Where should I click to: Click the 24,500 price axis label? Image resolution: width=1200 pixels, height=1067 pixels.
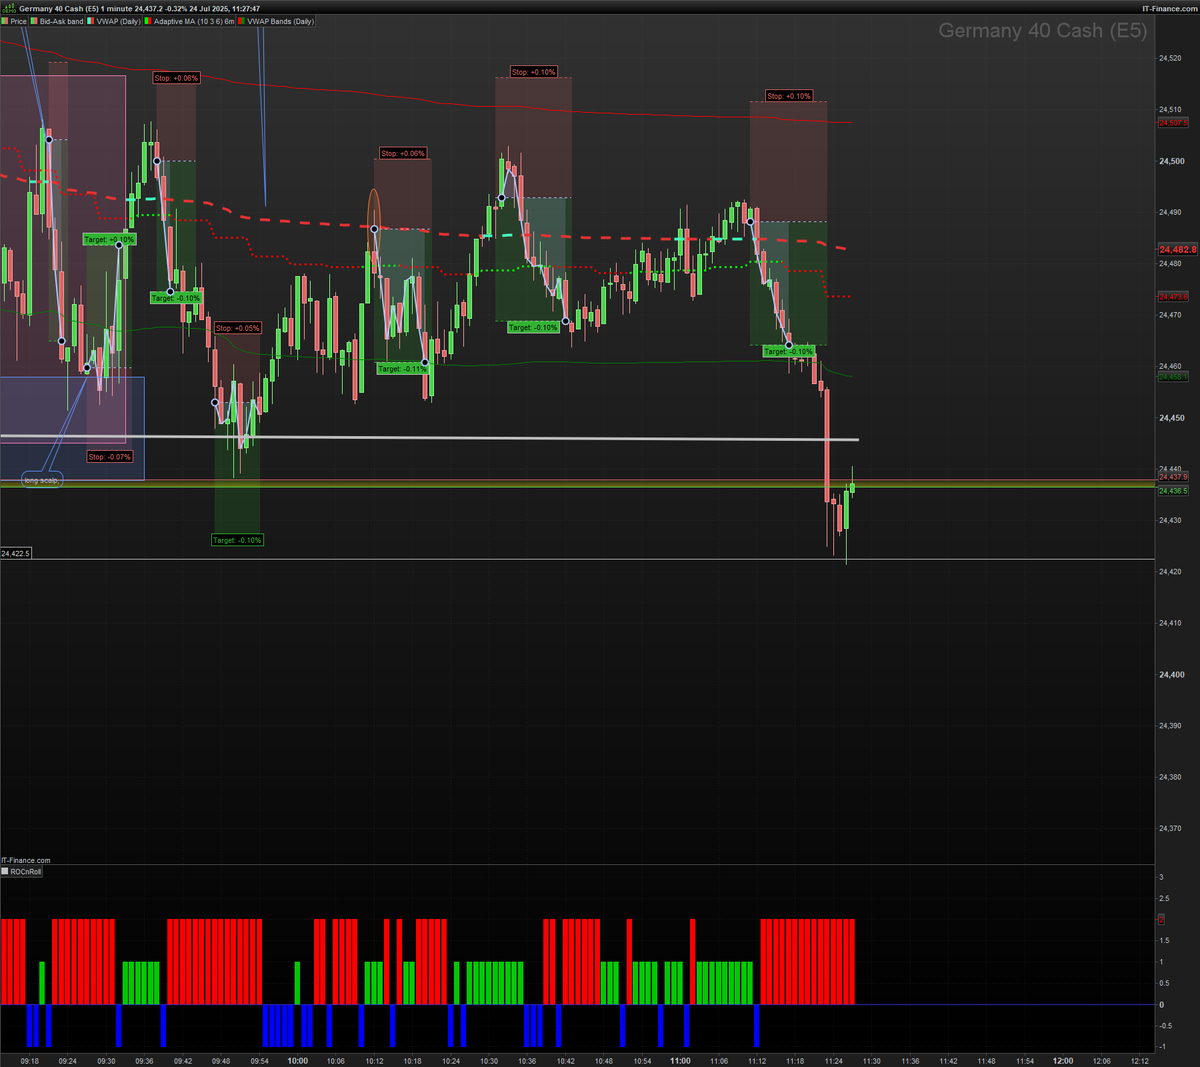pyautogui.click(x=1172, y=161)
